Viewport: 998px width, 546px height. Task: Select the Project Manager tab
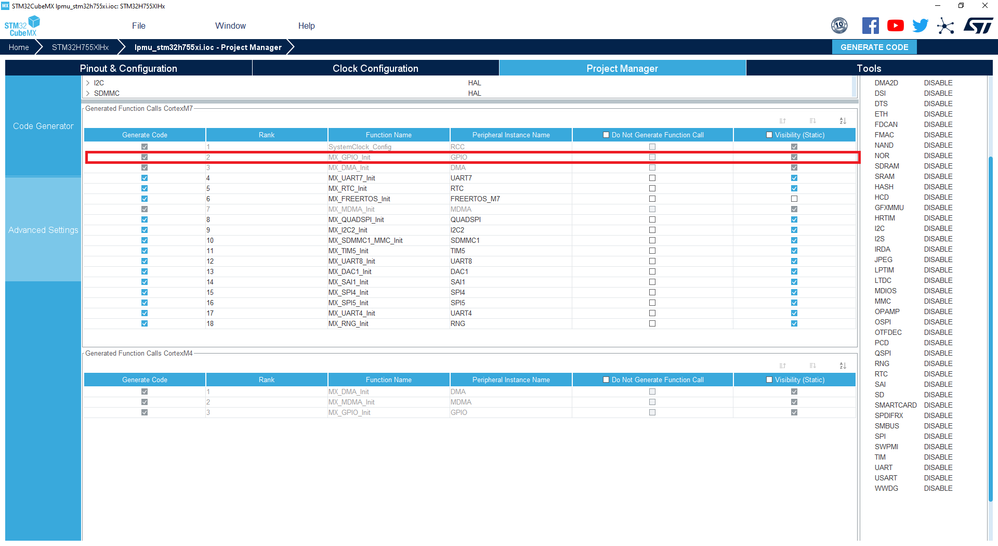pos(622,68)
